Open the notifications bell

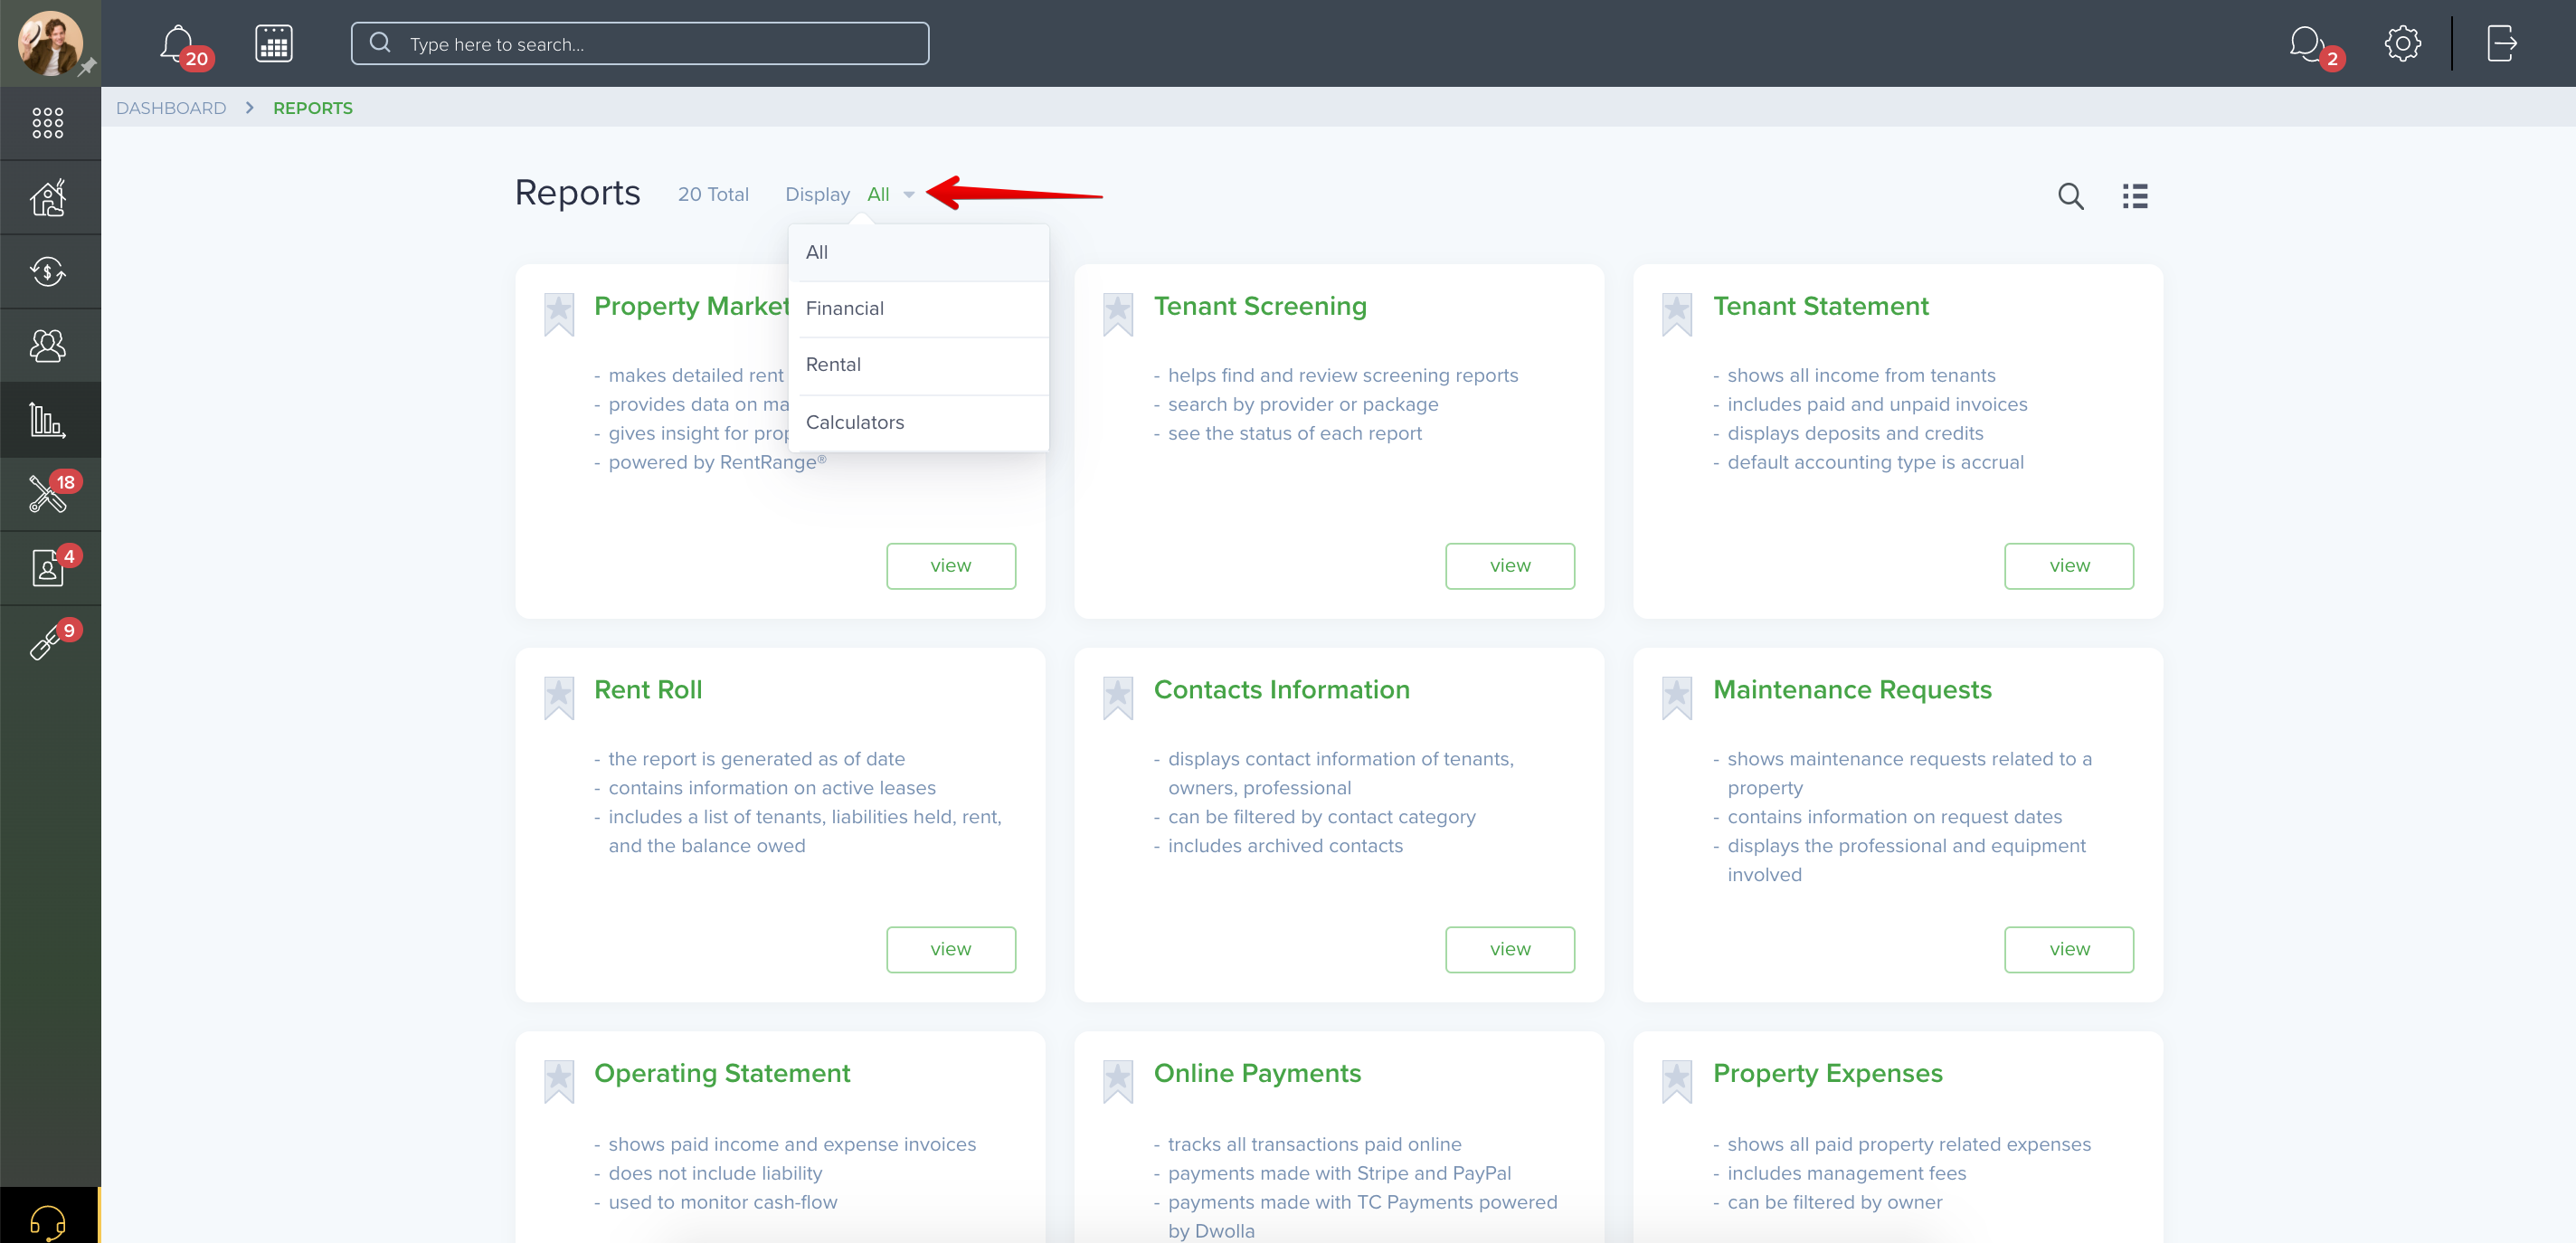pyautogui.click(x=178, y=44)
